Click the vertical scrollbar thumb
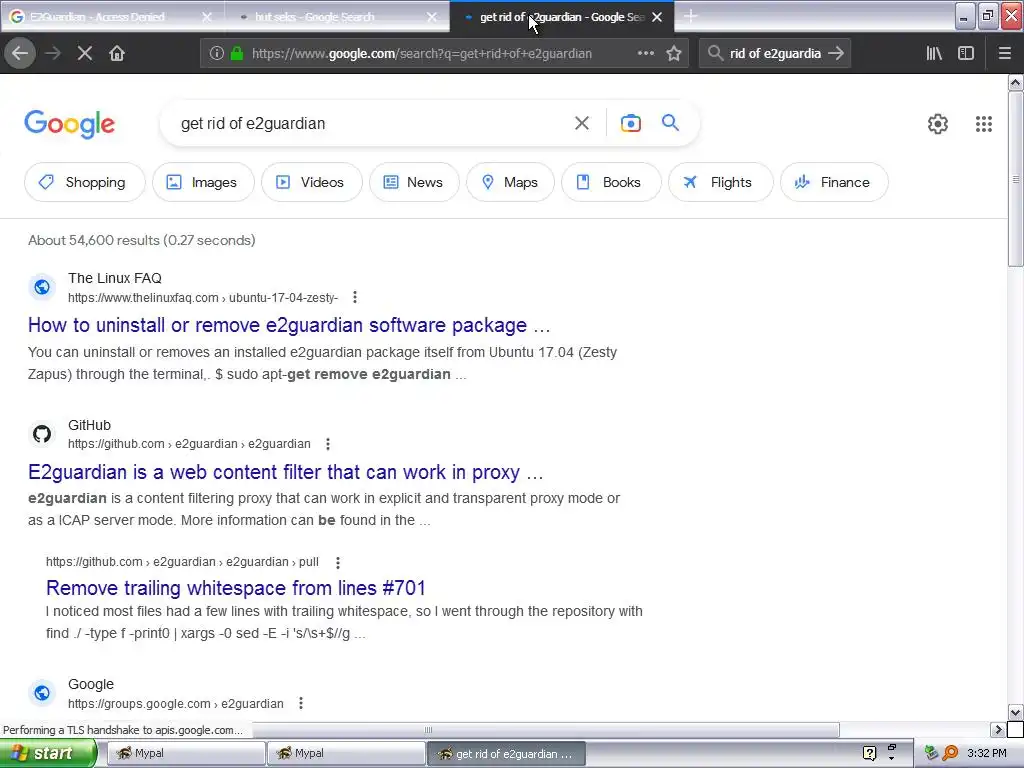Screen dimensions: 1024x768 [x=1015, y=180]
